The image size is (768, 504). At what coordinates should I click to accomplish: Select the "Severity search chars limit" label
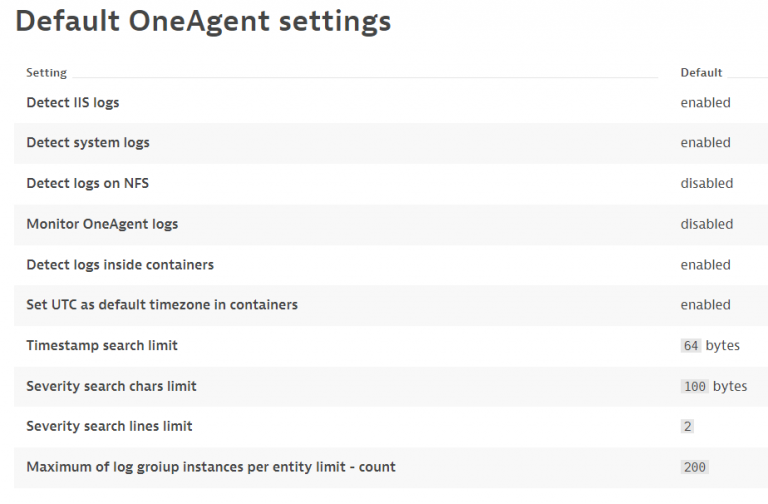(x=111, y=386)
